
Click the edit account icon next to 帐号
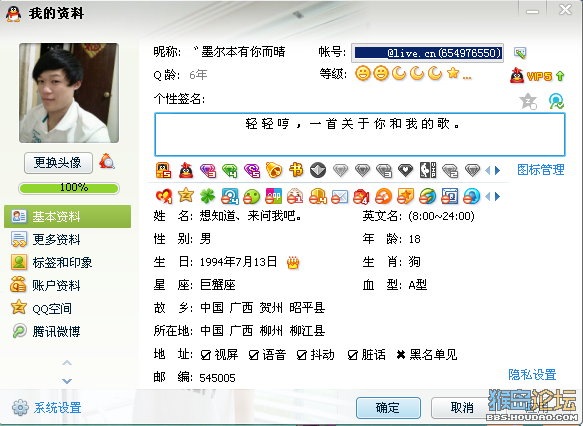[x=520, y=53]
